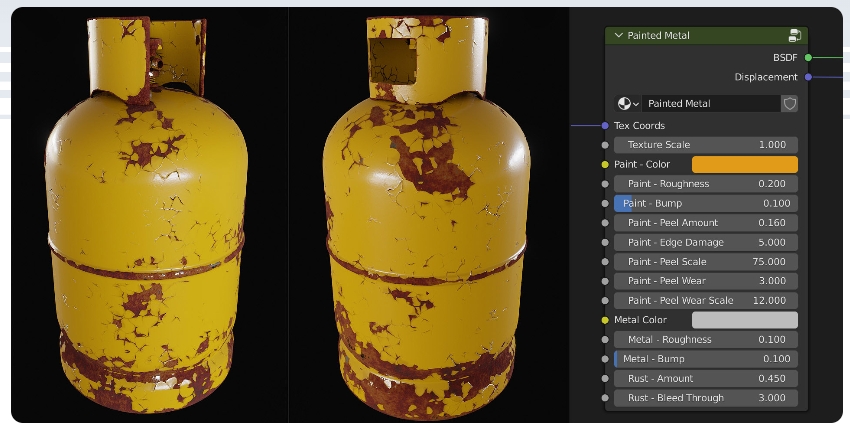Open the Metal Color gray swatch
850x431 pixels.
pos(745,320)
